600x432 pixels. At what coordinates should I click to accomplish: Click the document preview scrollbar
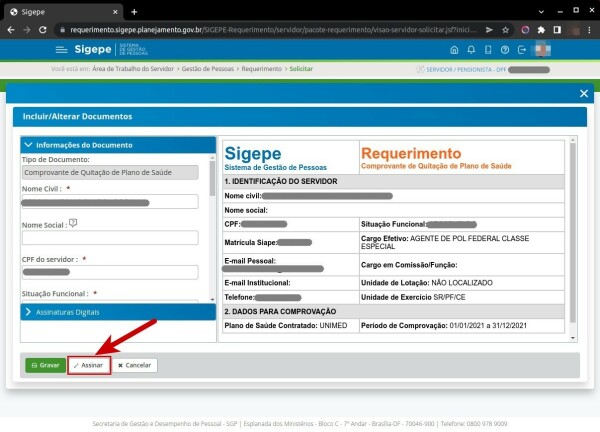(572, 233)
